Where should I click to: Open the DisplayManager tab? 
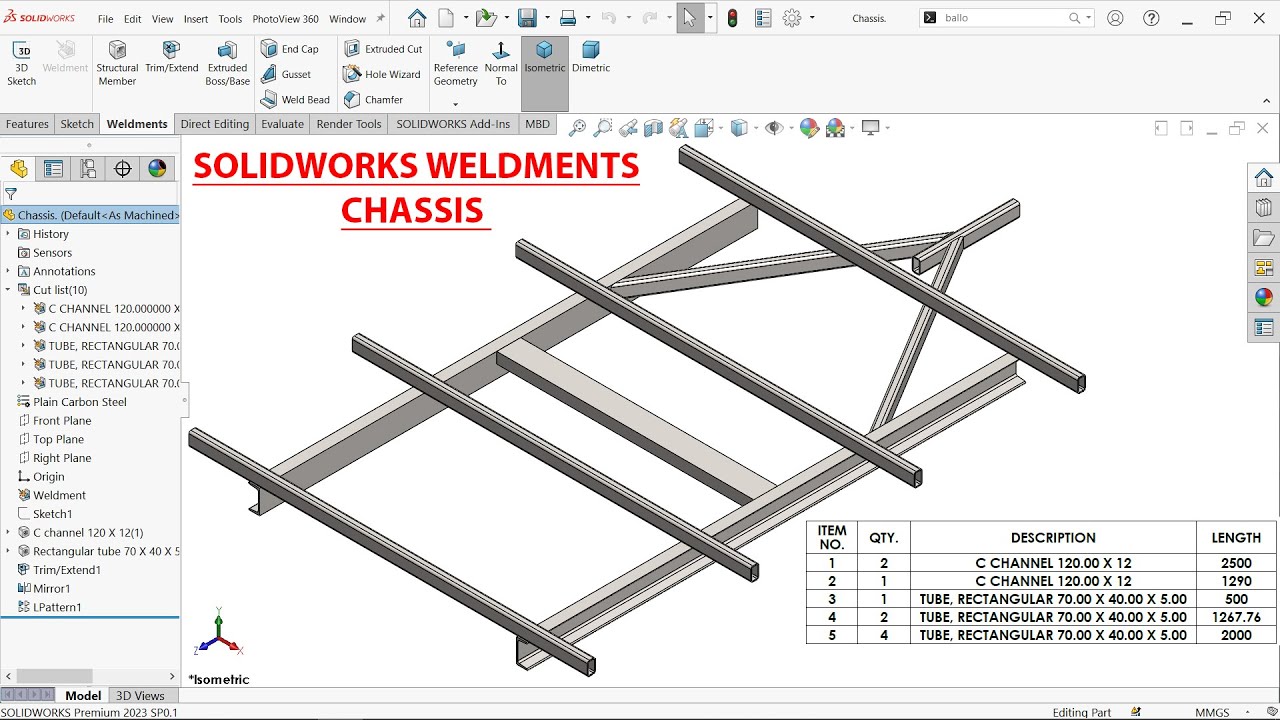point(157,169)
